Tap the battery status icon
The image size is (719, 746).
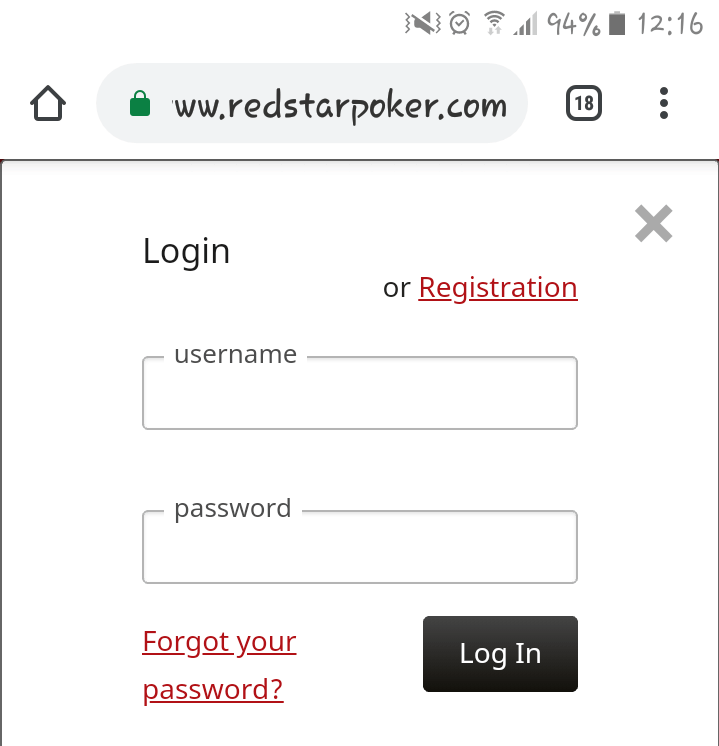click(x=617, y=23)
